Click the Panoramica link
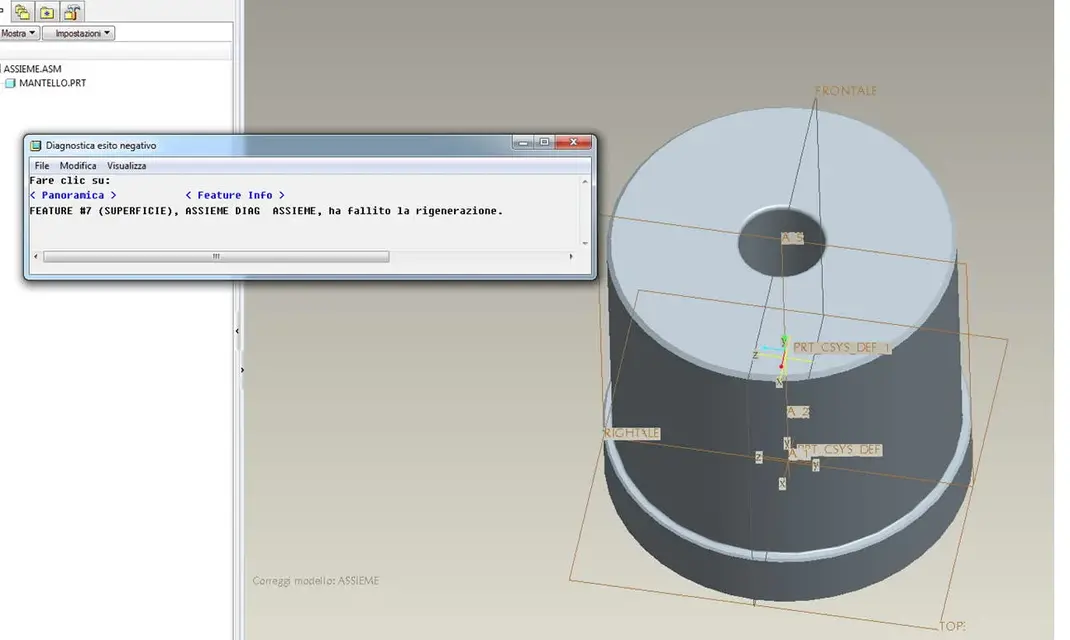1070x640 pixels. (73, 195)
